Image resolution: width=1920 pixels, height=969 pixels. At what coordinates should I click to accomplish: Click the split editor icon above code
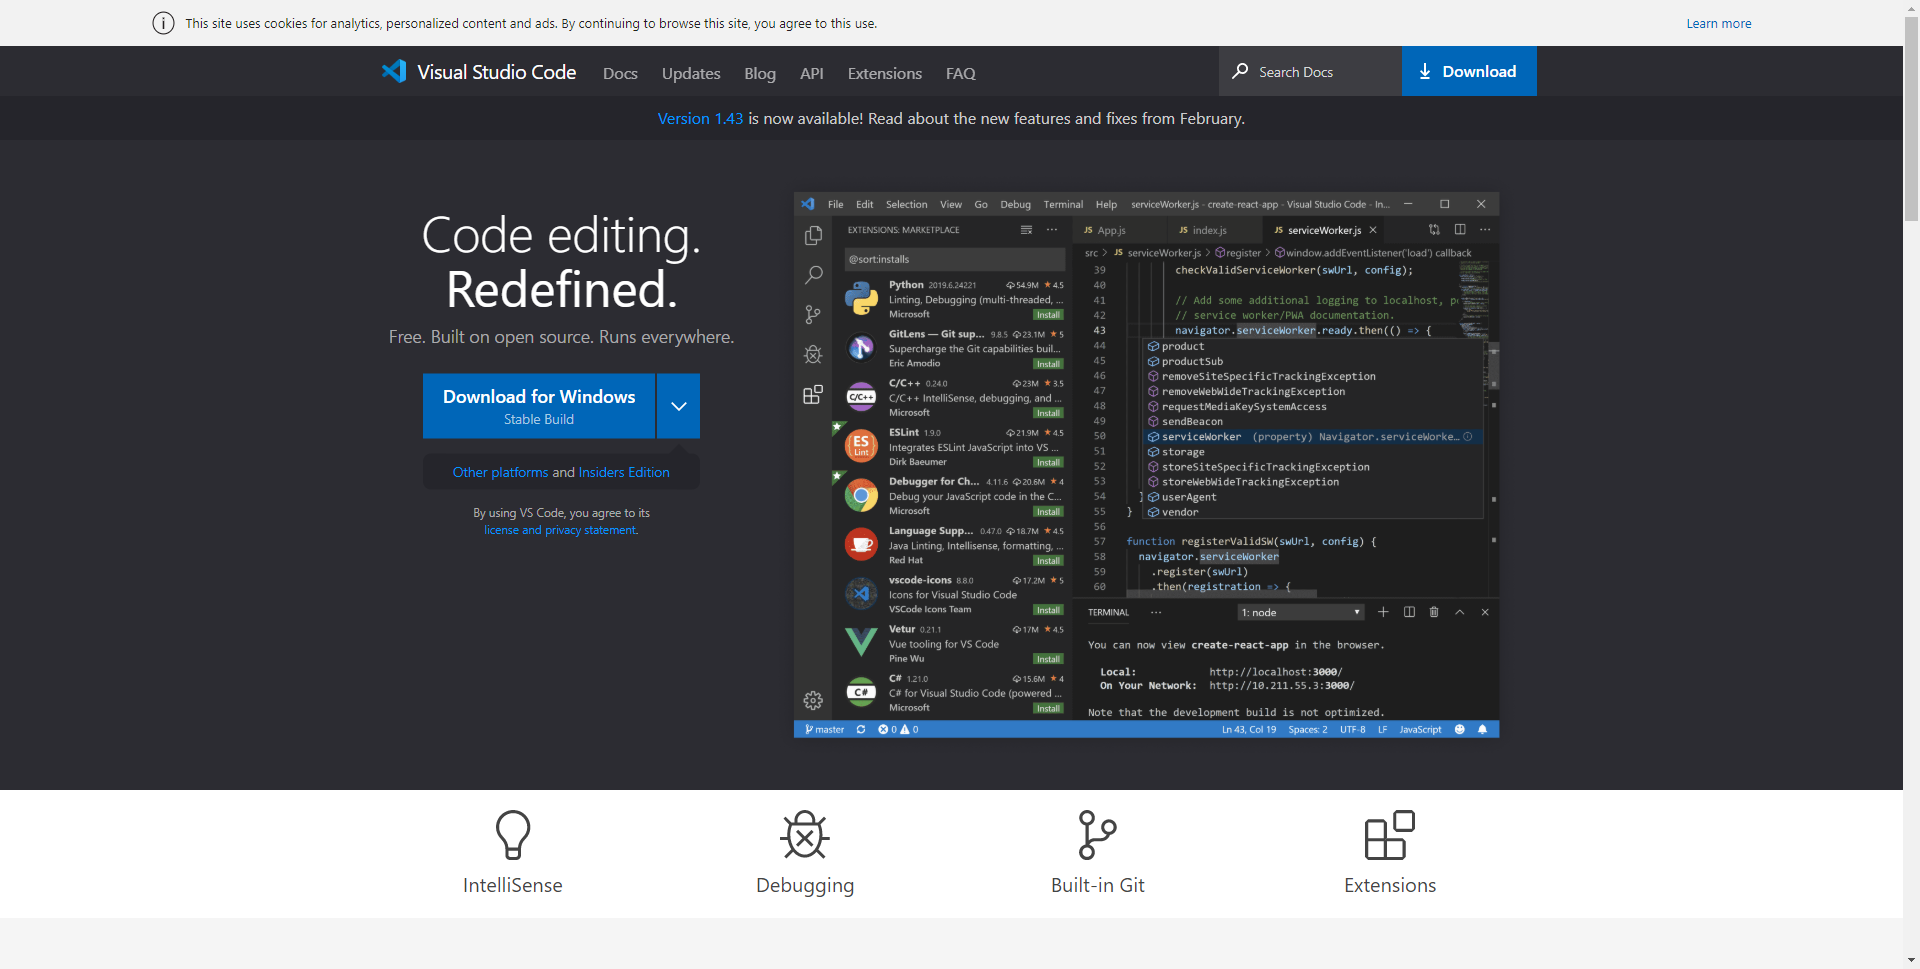pyautogui.click(x=1460, y=229)
